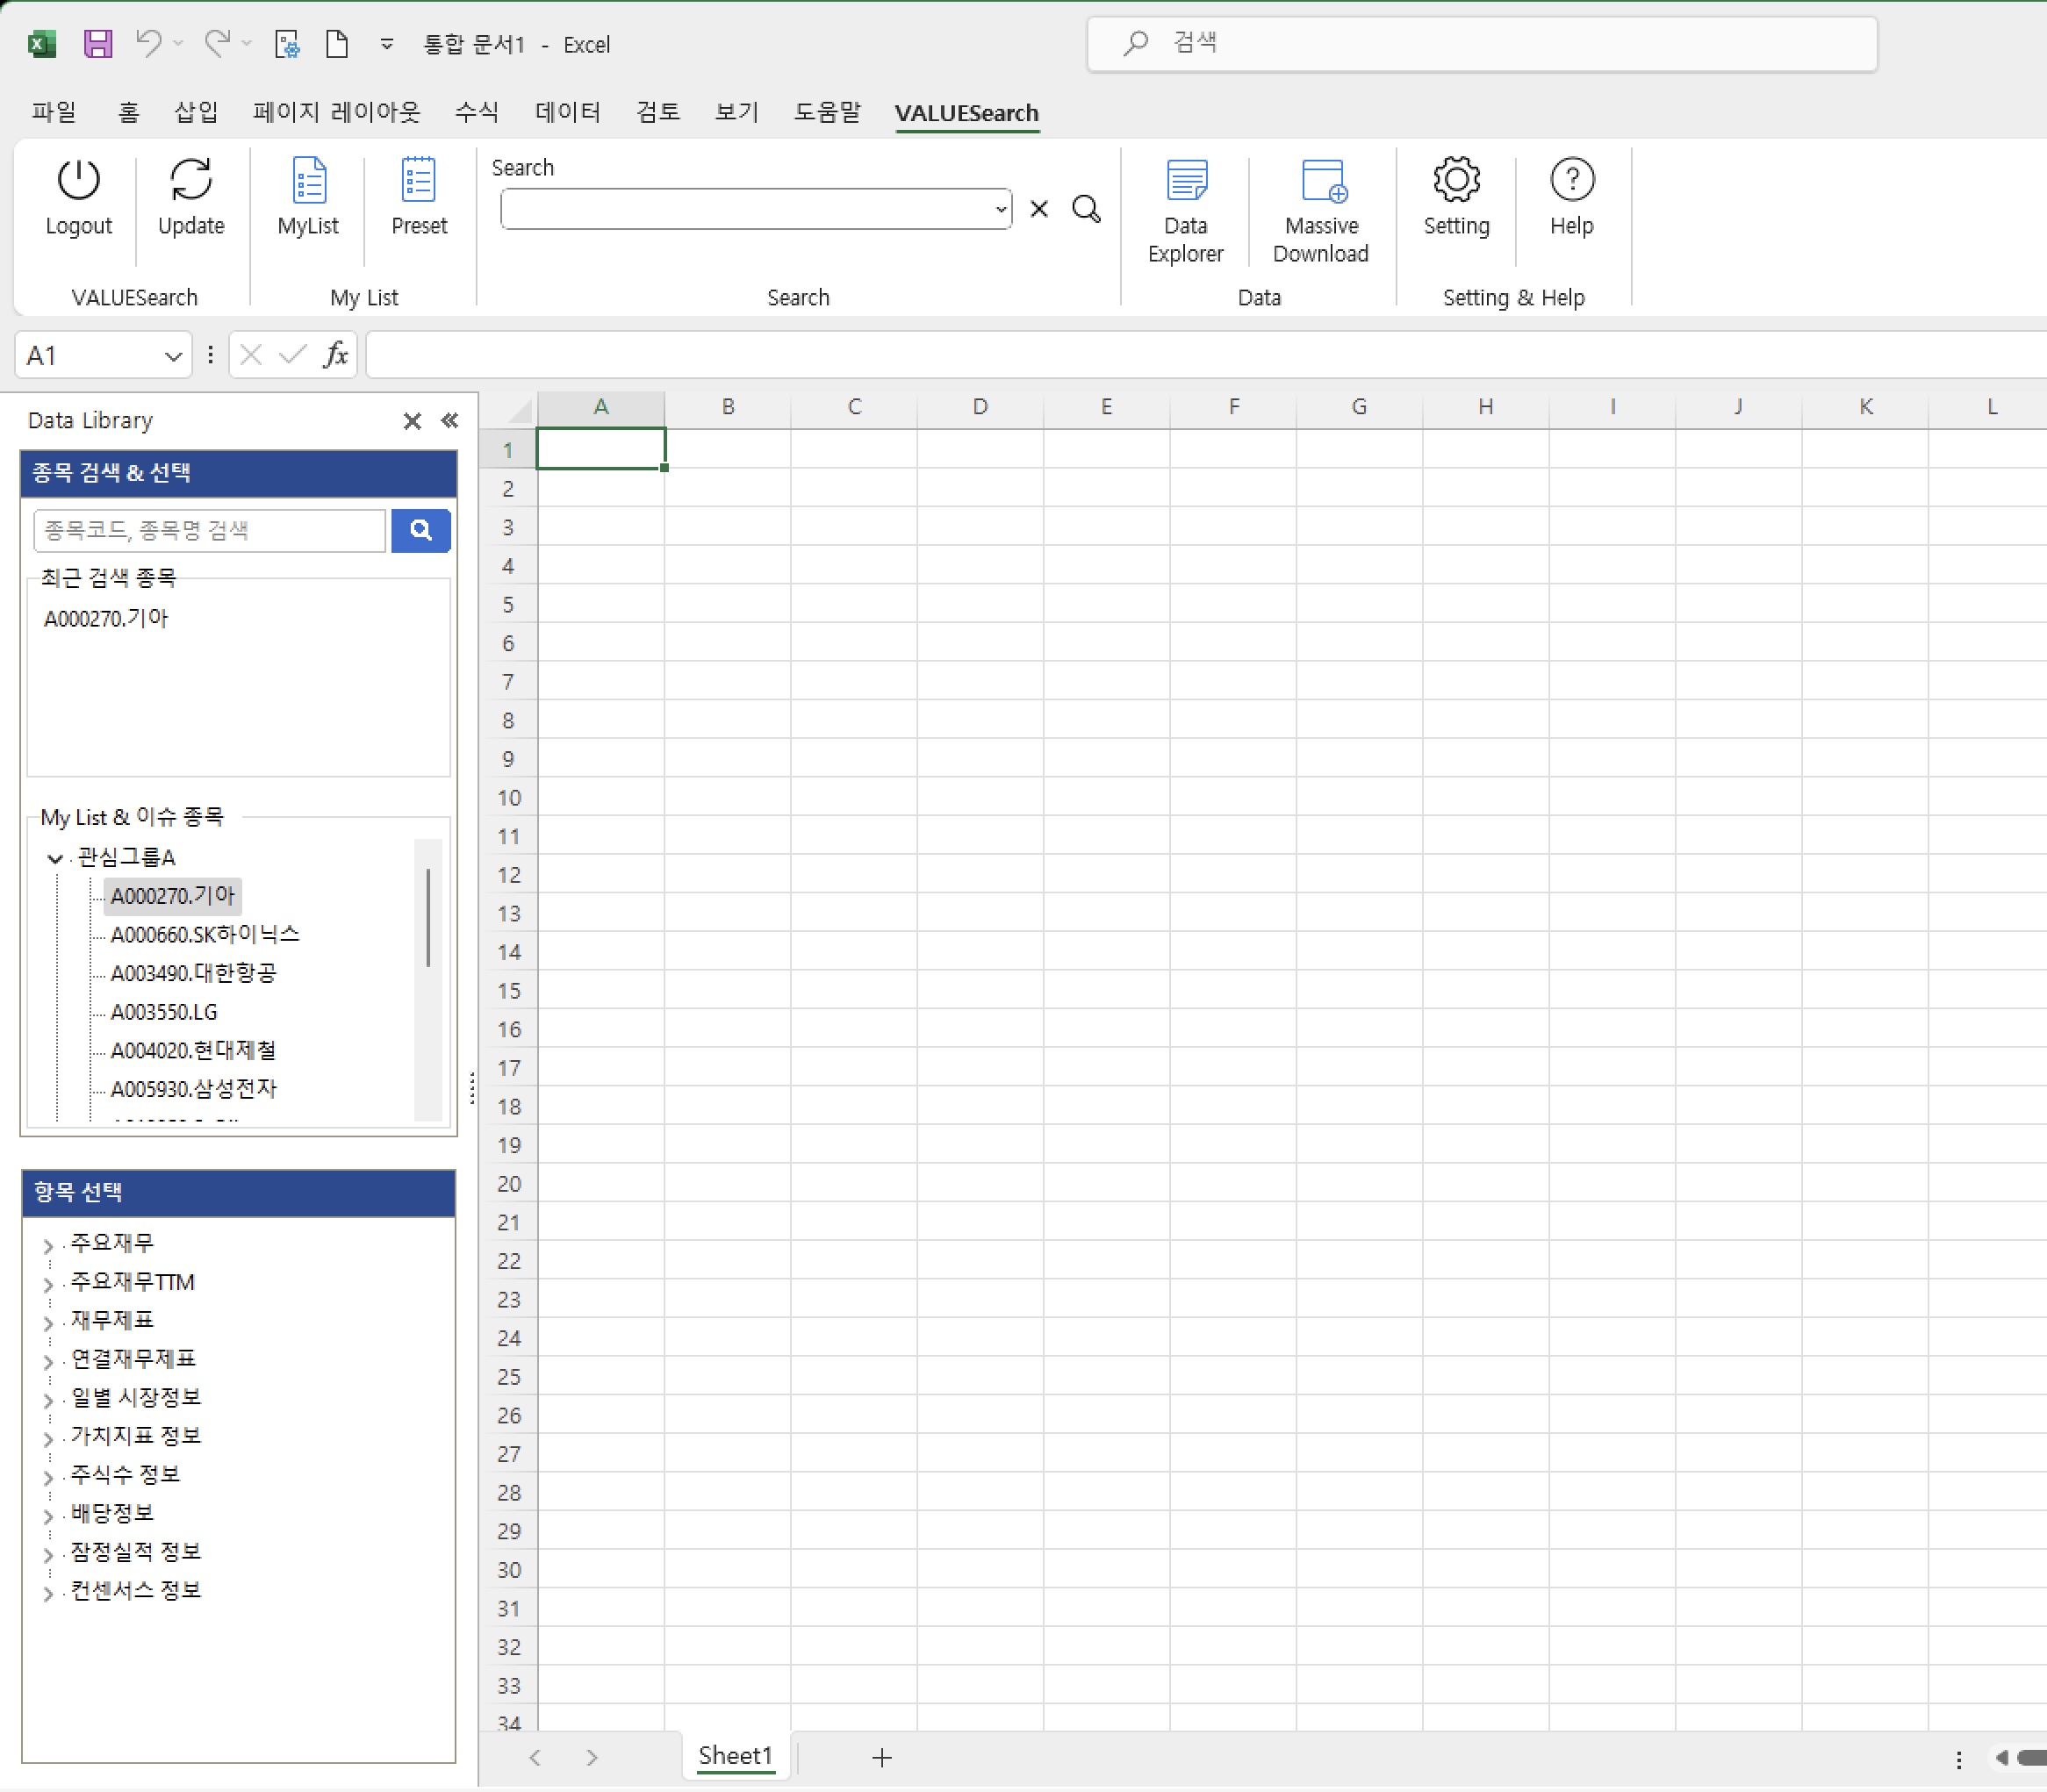Expand the 연결재무제표 item
This screenshot has width=2047, height=1792.
click(48, 1362)
